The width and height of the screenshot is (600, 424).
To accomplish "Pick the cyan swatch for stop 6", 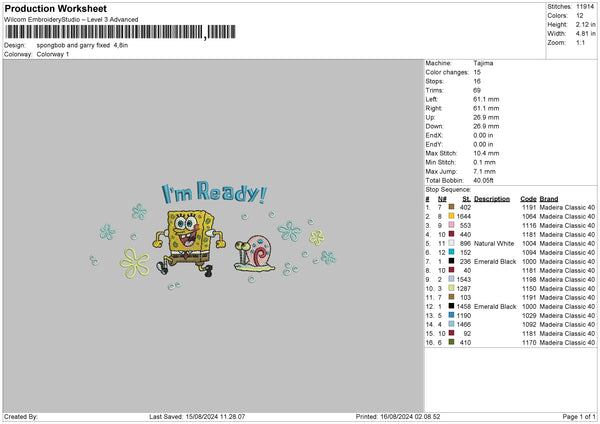I will tap(451, 252).
